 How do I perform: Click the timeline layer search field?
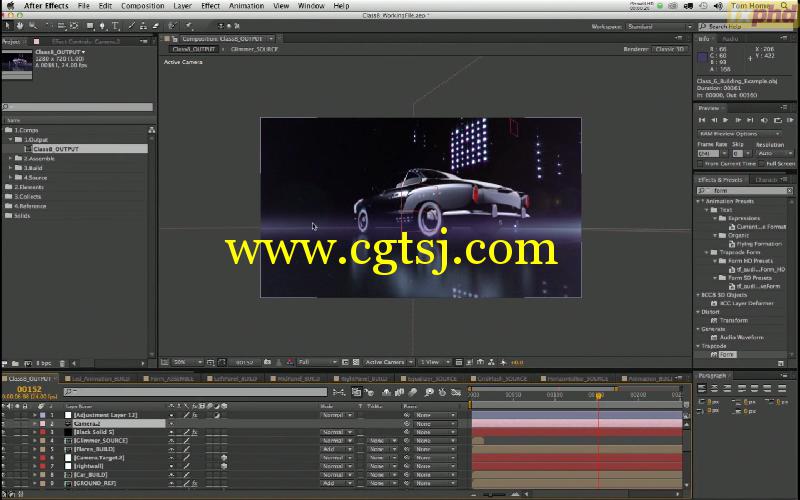coord(195,392)
